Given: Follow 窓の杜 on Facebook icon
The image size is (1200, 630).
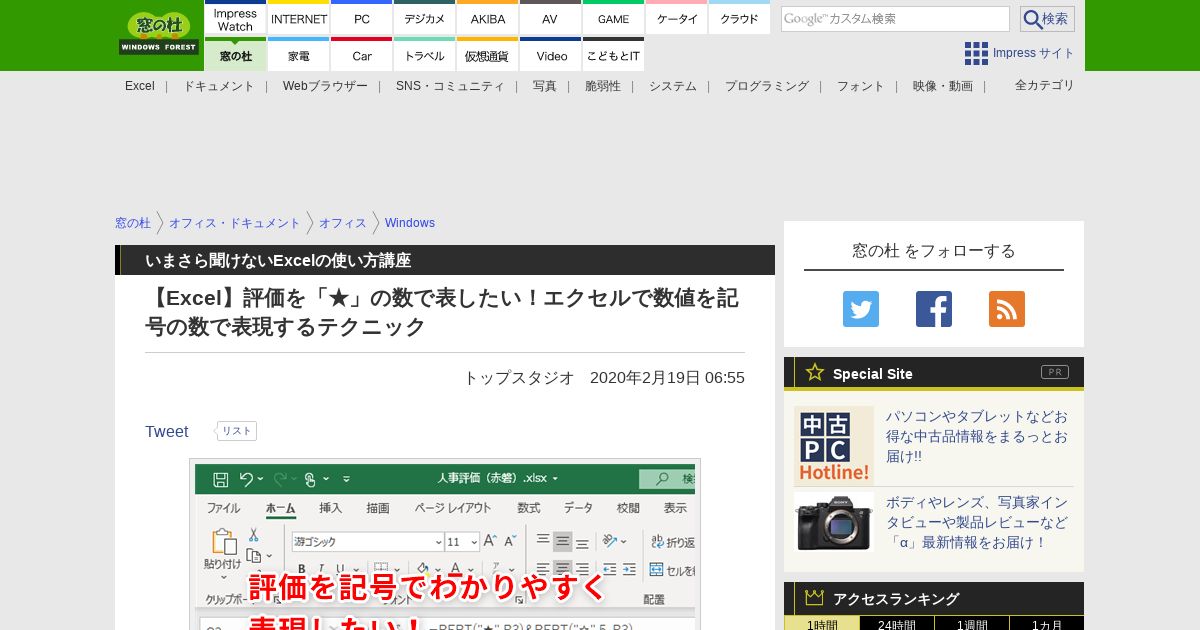Looking at the screenshot, I should tap(934, 309).
